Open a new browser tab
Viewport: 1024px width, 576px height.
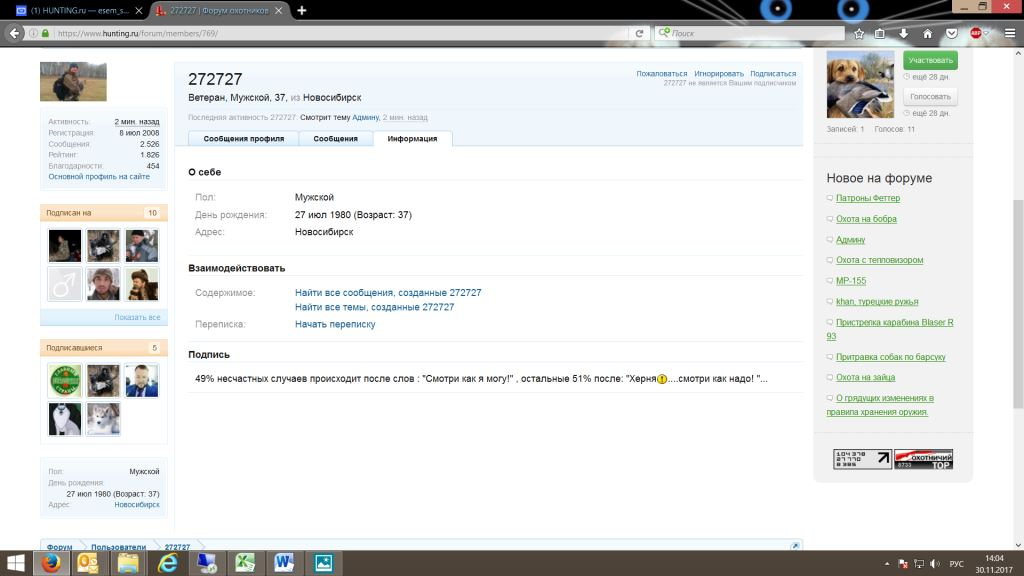pyautogui.click(x=302, y=10)
